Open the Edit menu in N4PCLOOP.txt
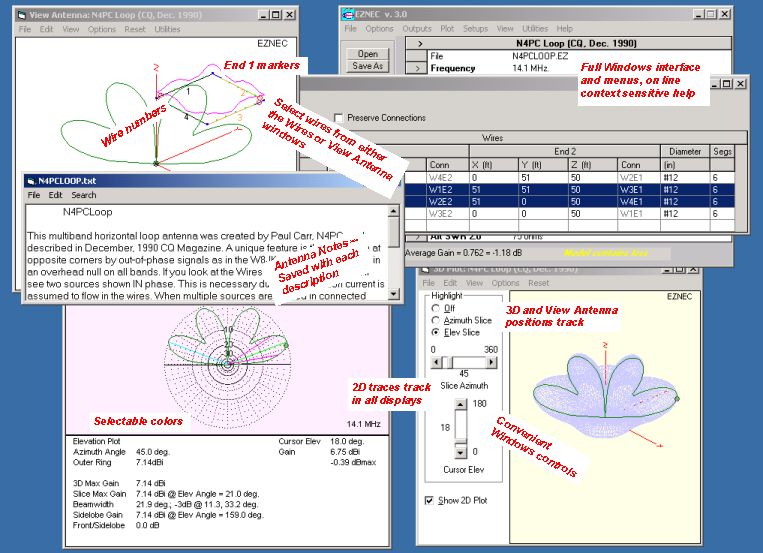The image size is (763, 553). [x=56, y=195]
